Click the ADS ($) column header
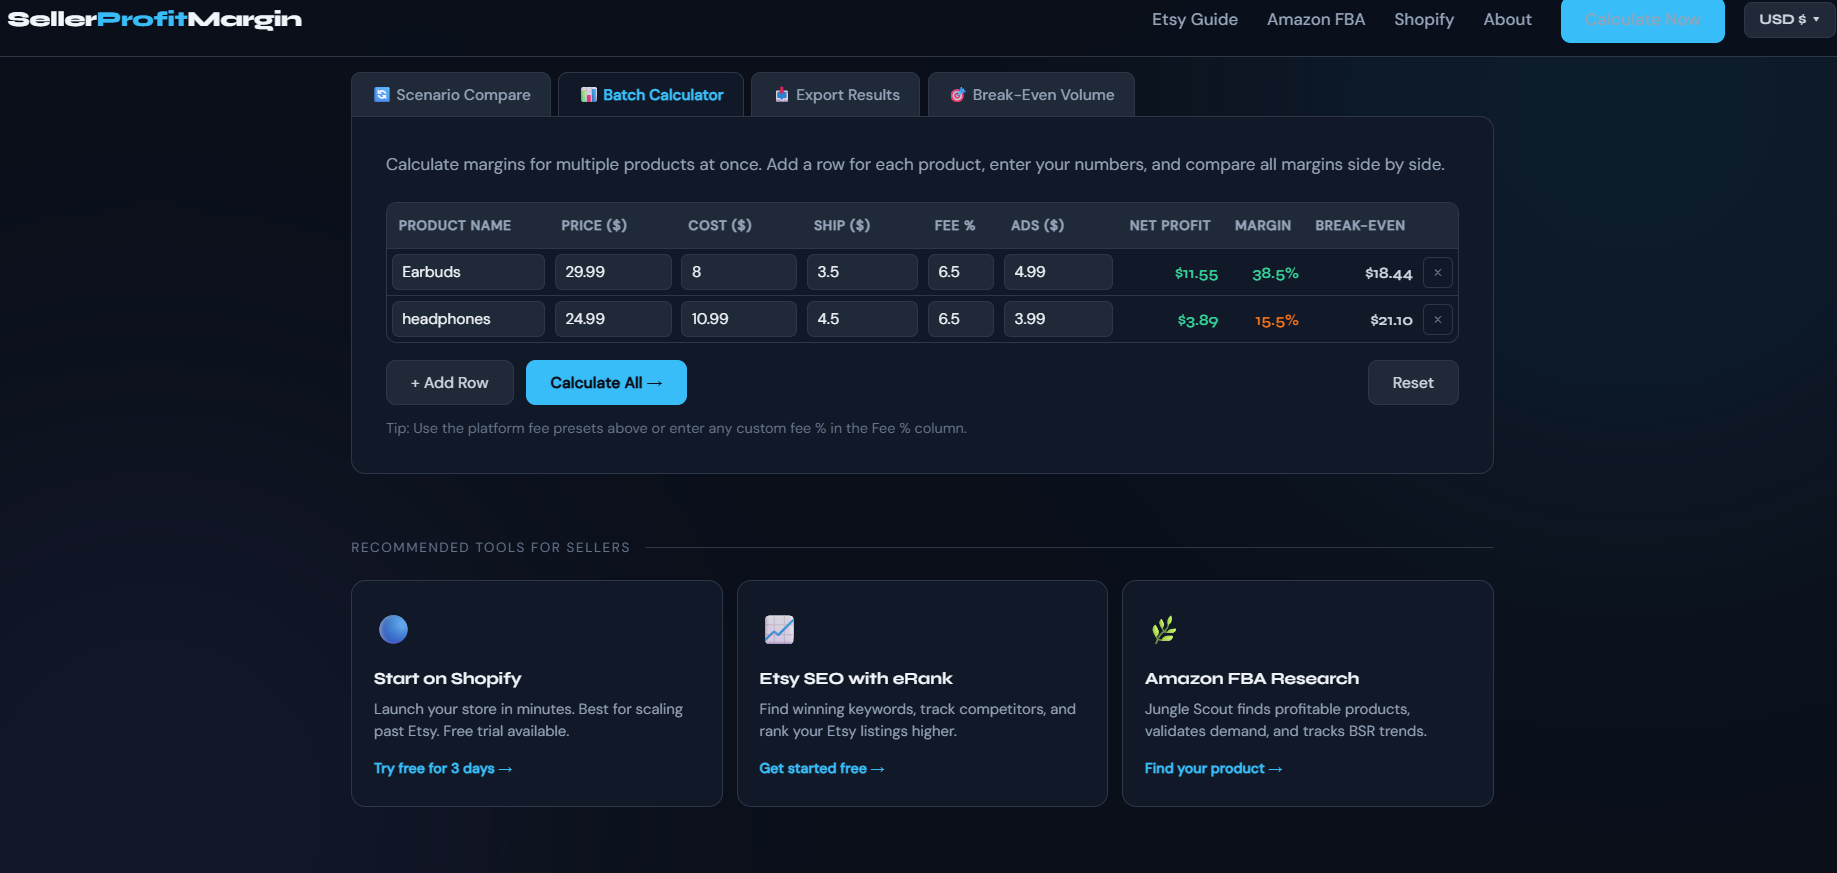Screen dimensions: 1837x873 (1037, 226)
